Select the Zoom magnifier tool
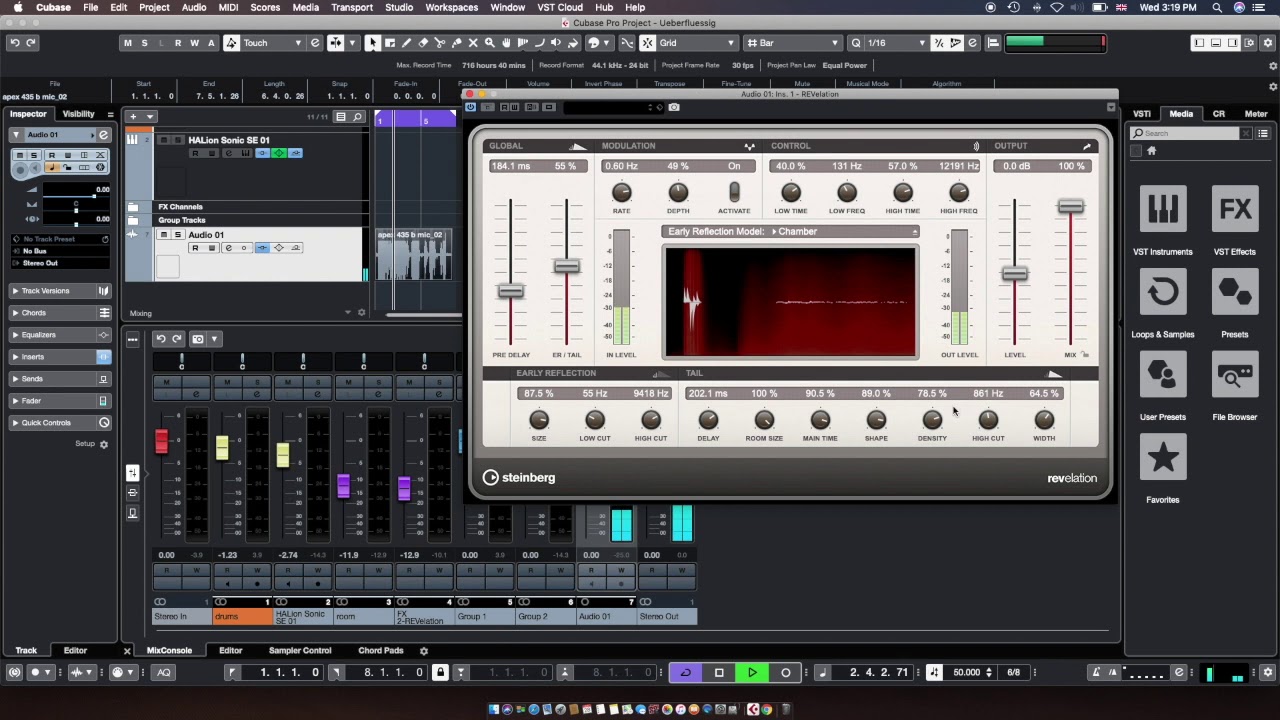Viewport: 1280px width, 720px height. pyautogui.click(x=489, y=43)
